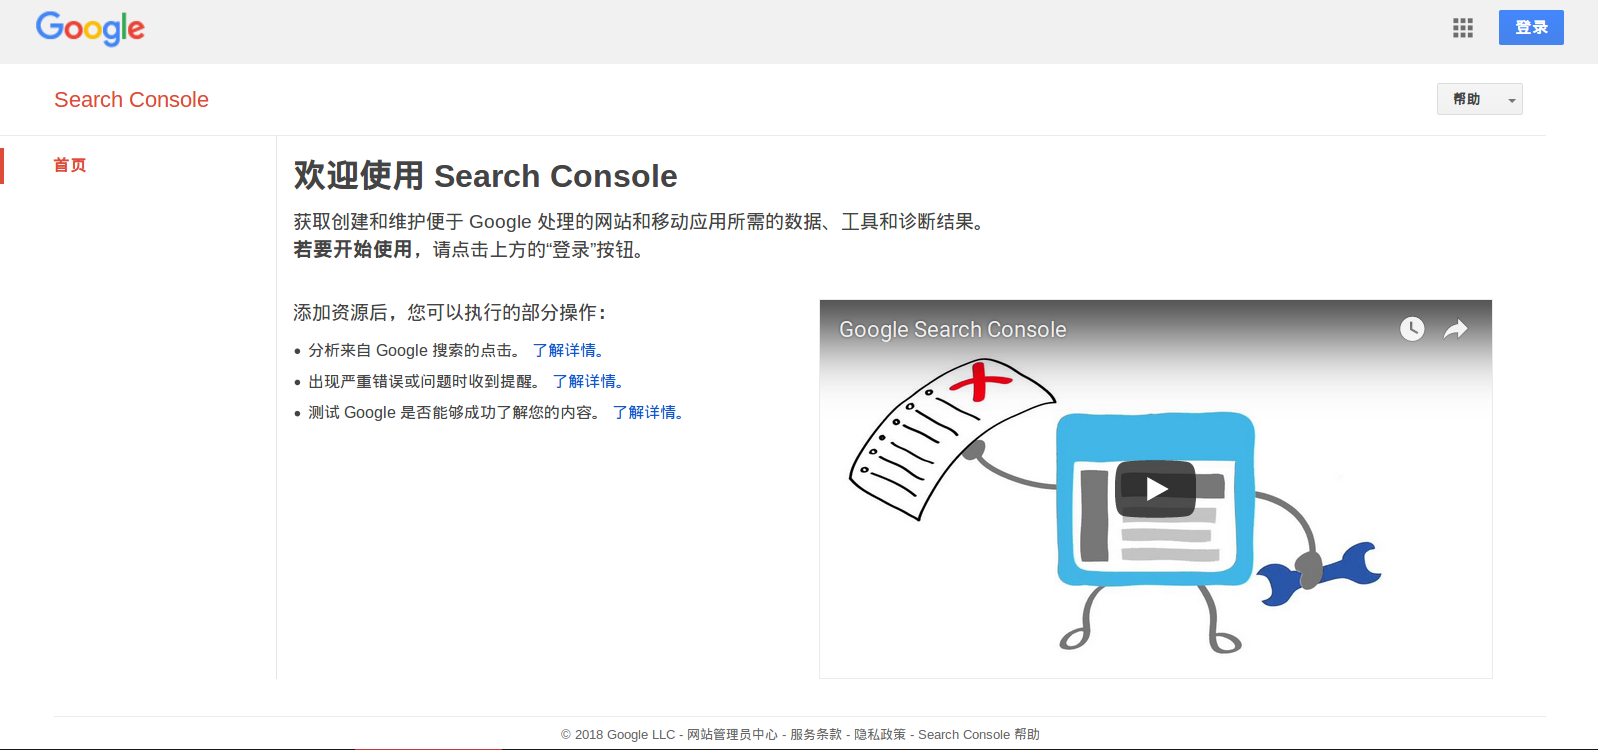Select the 首页 sidebar item
1598x750 pixels.
coord(70,165)
